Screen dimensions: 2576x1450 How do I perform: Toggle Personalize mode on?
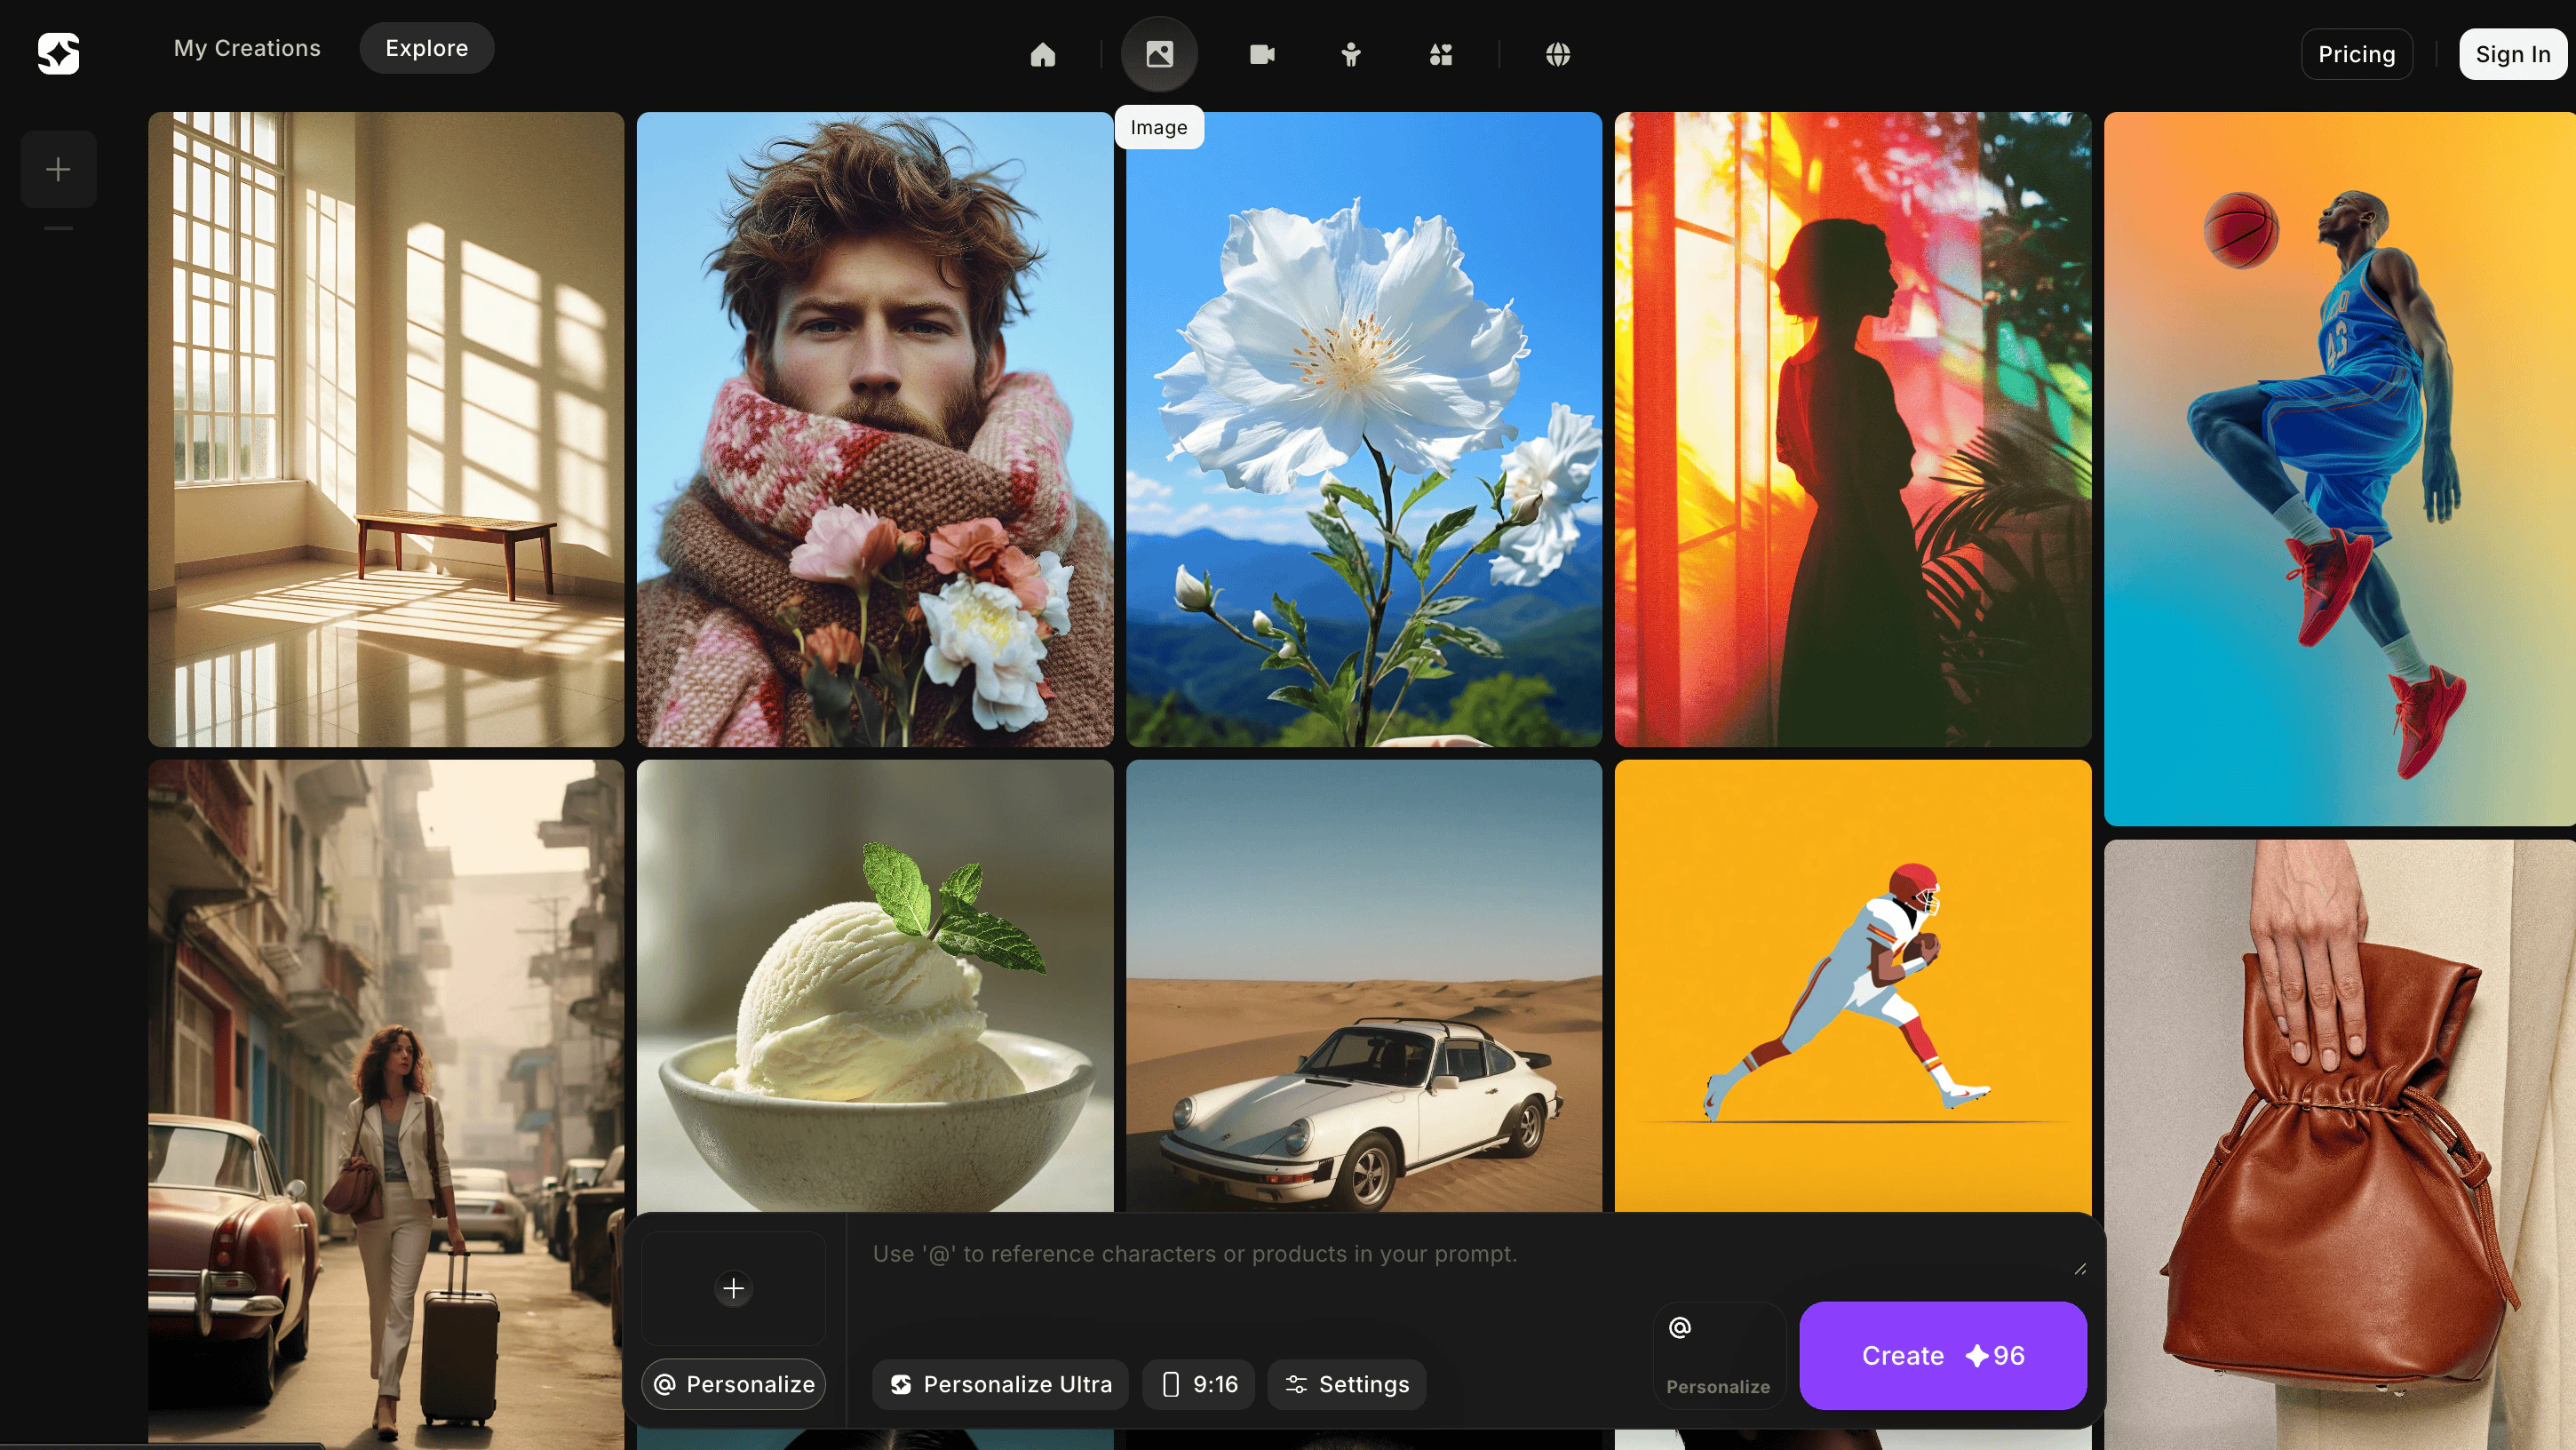[733, 1384]
